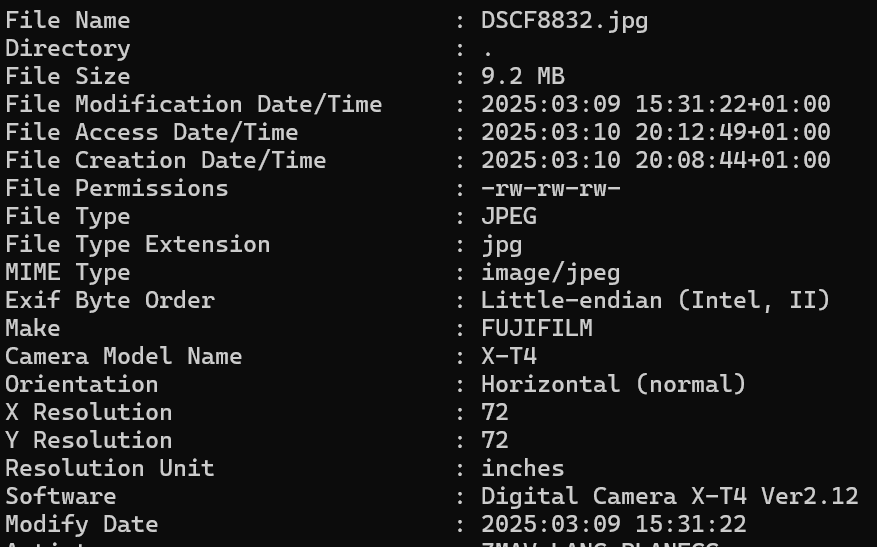The image size is (877, 547).
Task: Click the Exif Byte Order value
Action: pos(655,300)
